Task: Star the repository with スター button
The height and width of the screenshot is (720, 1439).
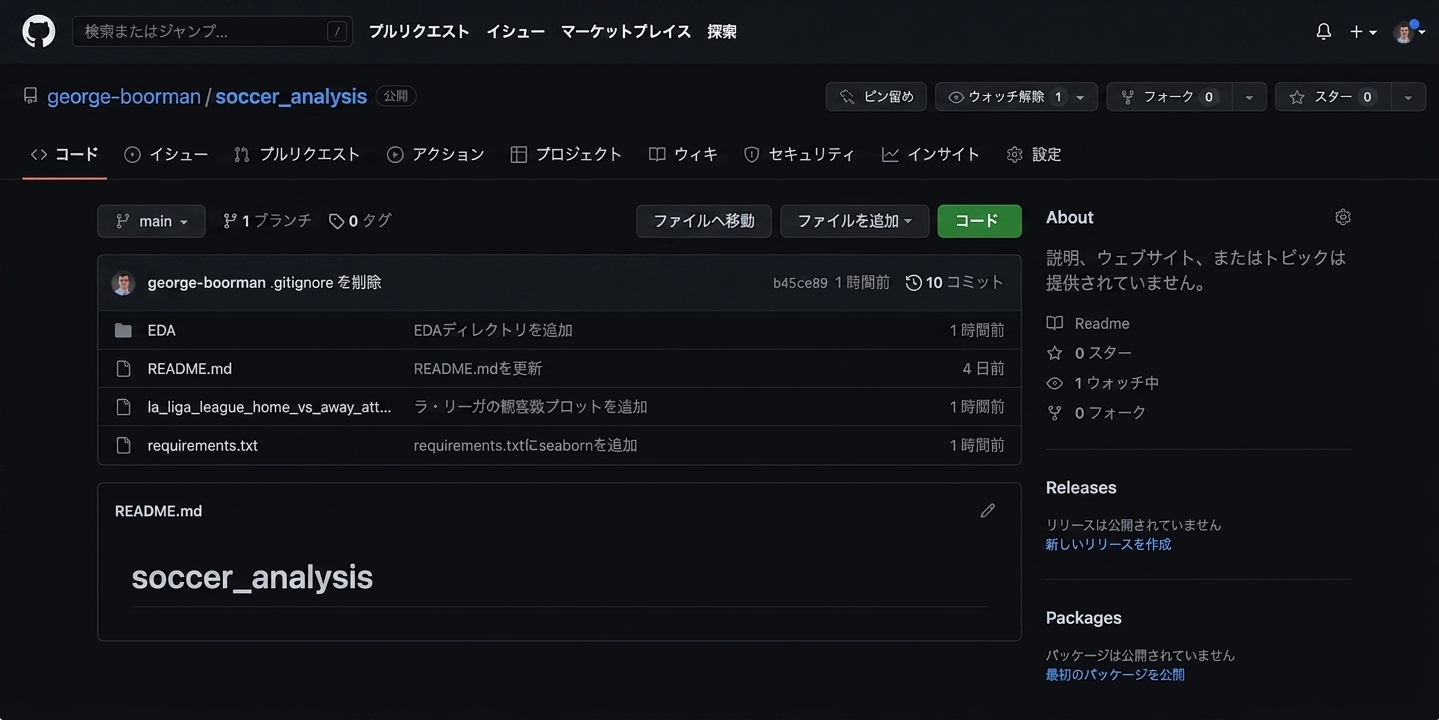Action: pyautogui.click(x=1332, y=97)
